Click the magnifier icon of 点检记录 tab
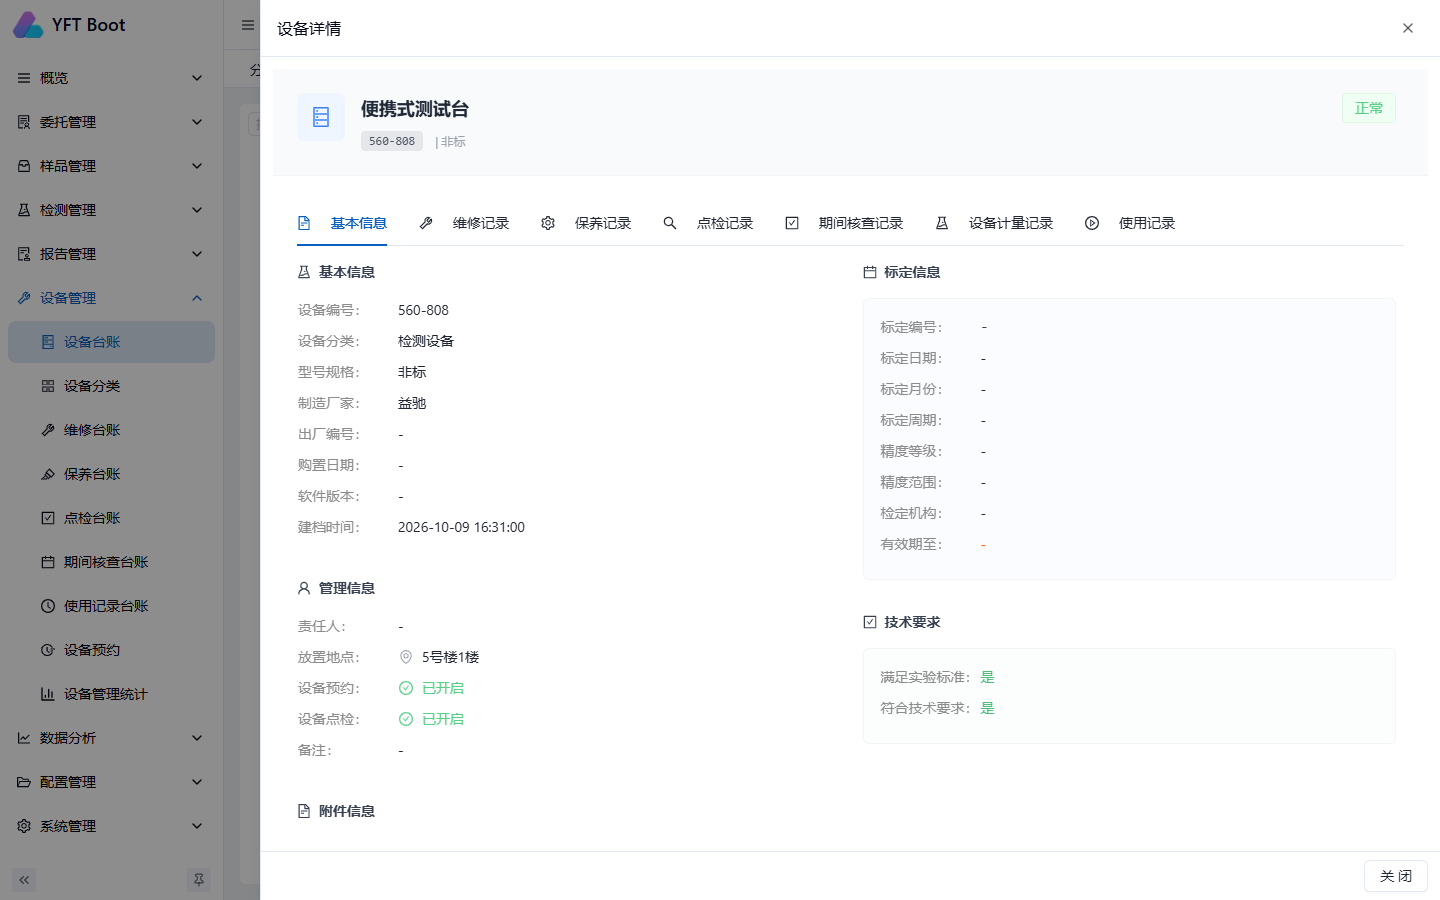The image size is (1440, 900). coord(670,223)
